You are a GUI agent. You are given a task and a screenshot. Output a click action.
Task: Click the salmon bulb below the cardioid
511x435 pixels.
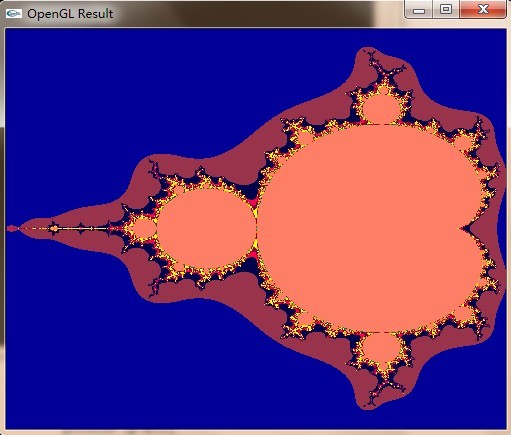[381, 349]
